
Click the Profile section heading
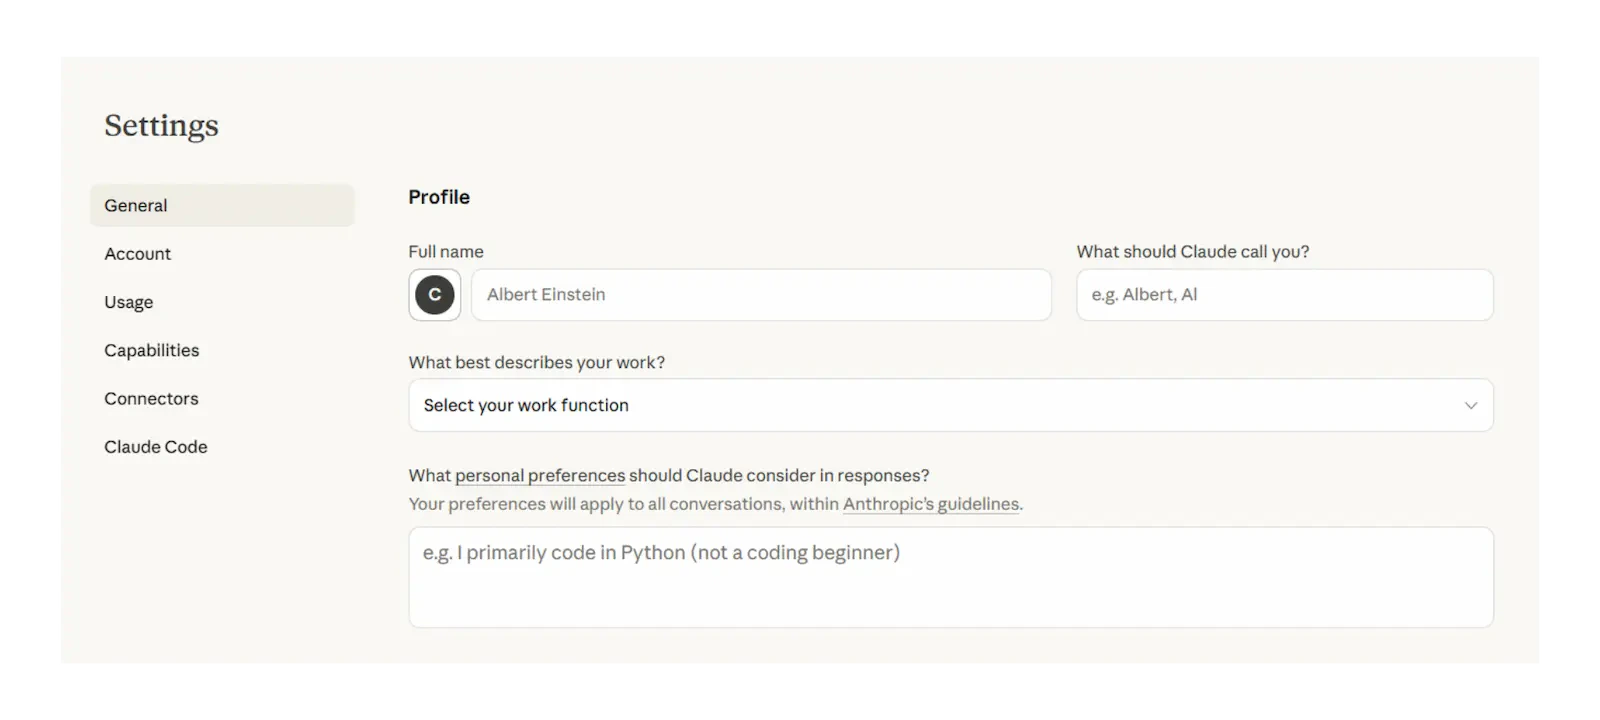(438, 197)
